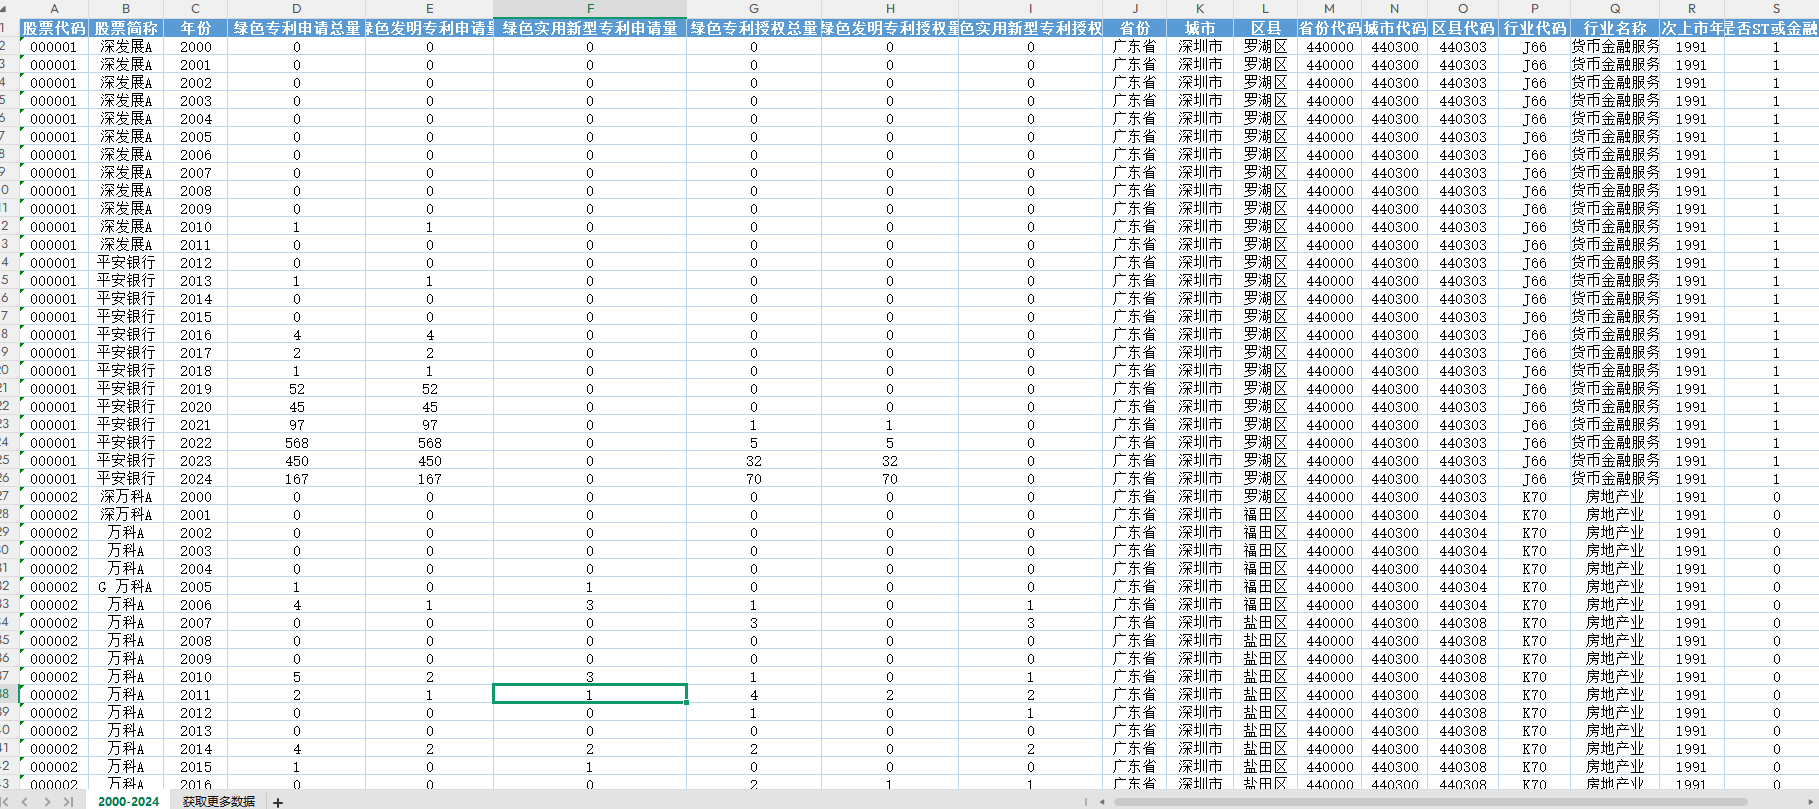1819x809 pixels.
Task: Select the 52 cell in column E
Action: click(x=430, y=389)
